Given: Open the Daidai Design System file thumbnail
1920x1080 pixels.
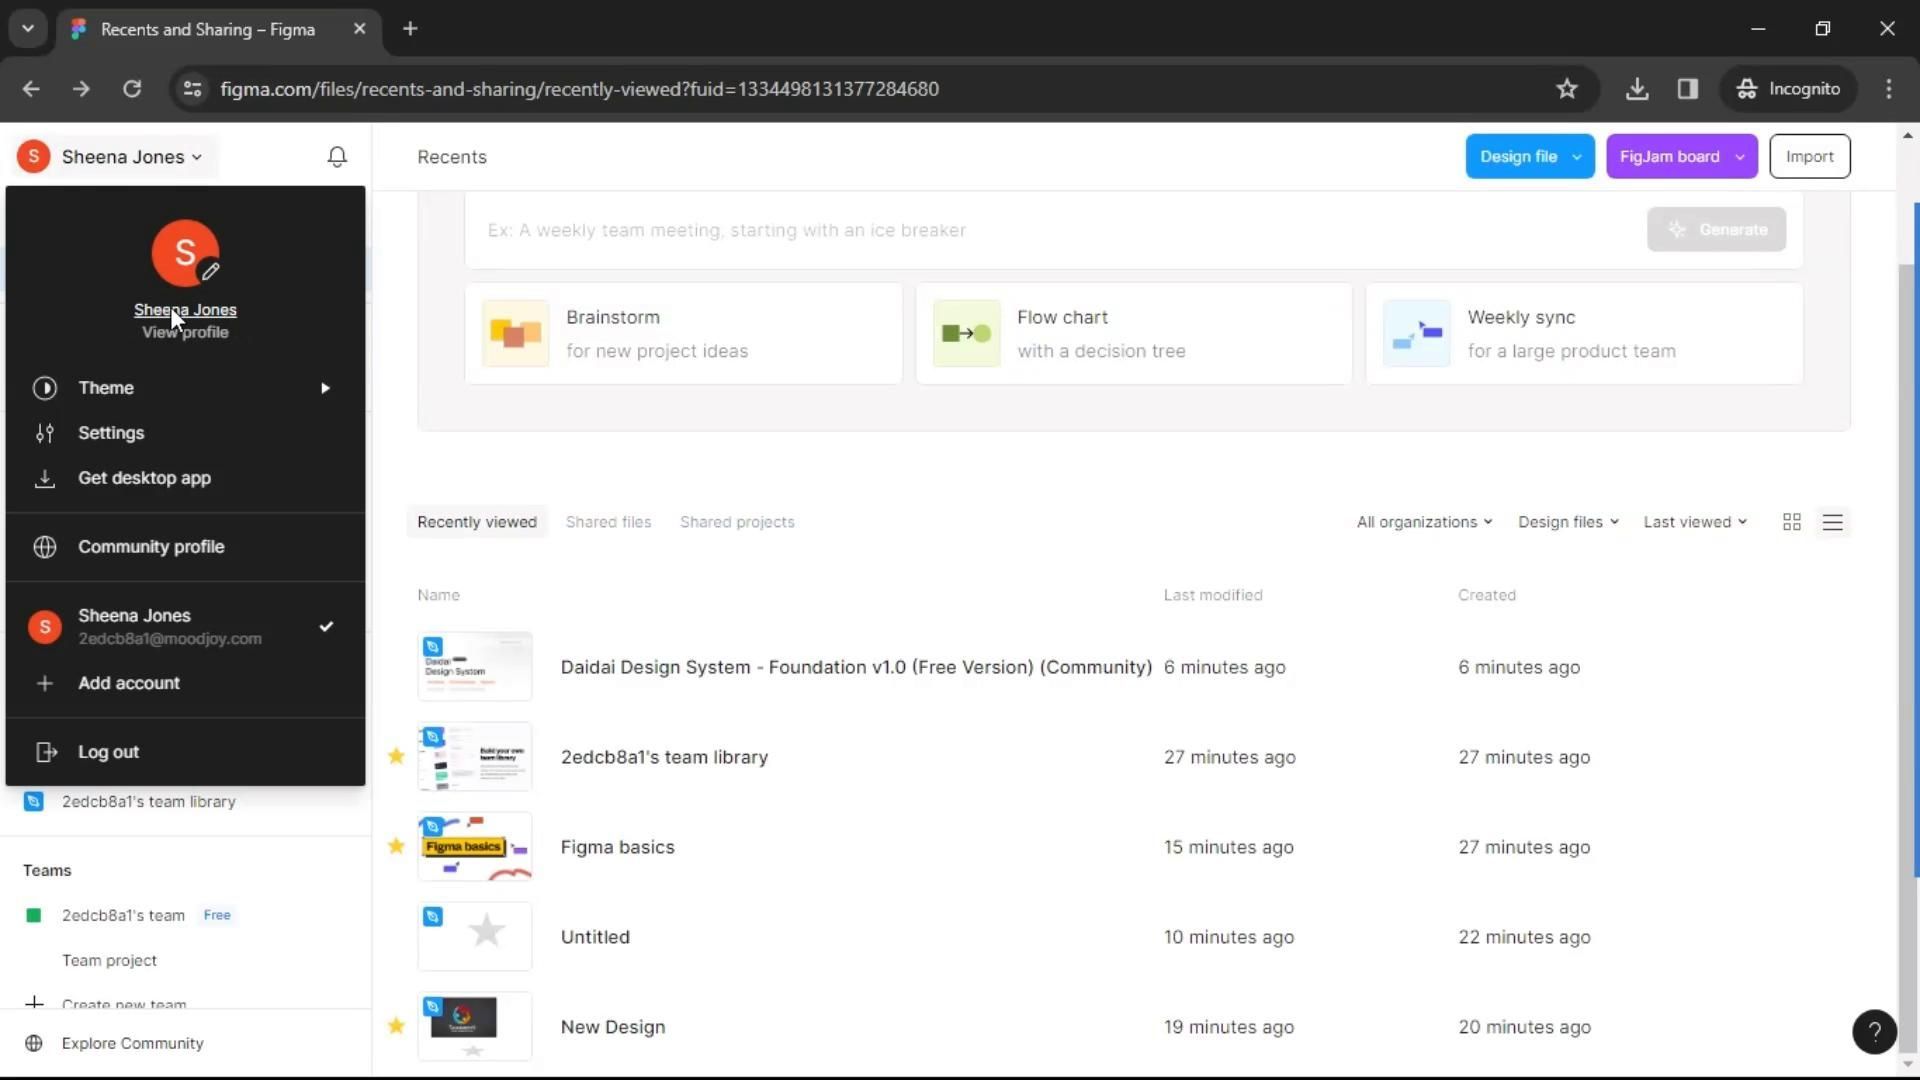Looking at the screenshot, I should tap(474, 667).
